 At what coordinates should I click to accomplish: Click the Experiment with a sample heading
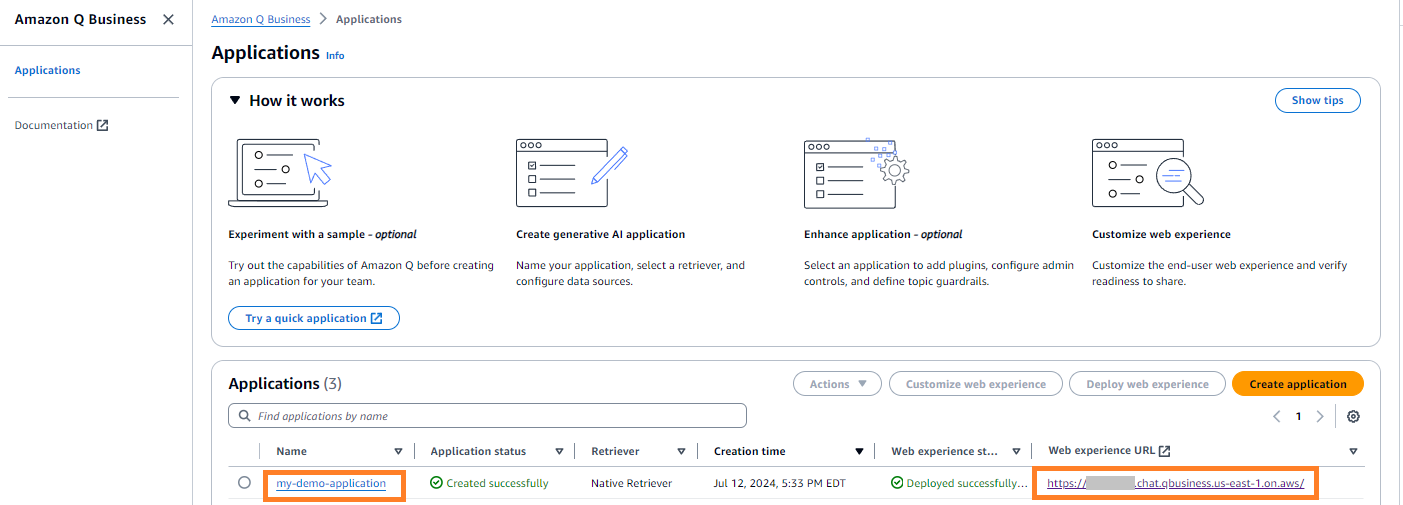coord(322,234)
